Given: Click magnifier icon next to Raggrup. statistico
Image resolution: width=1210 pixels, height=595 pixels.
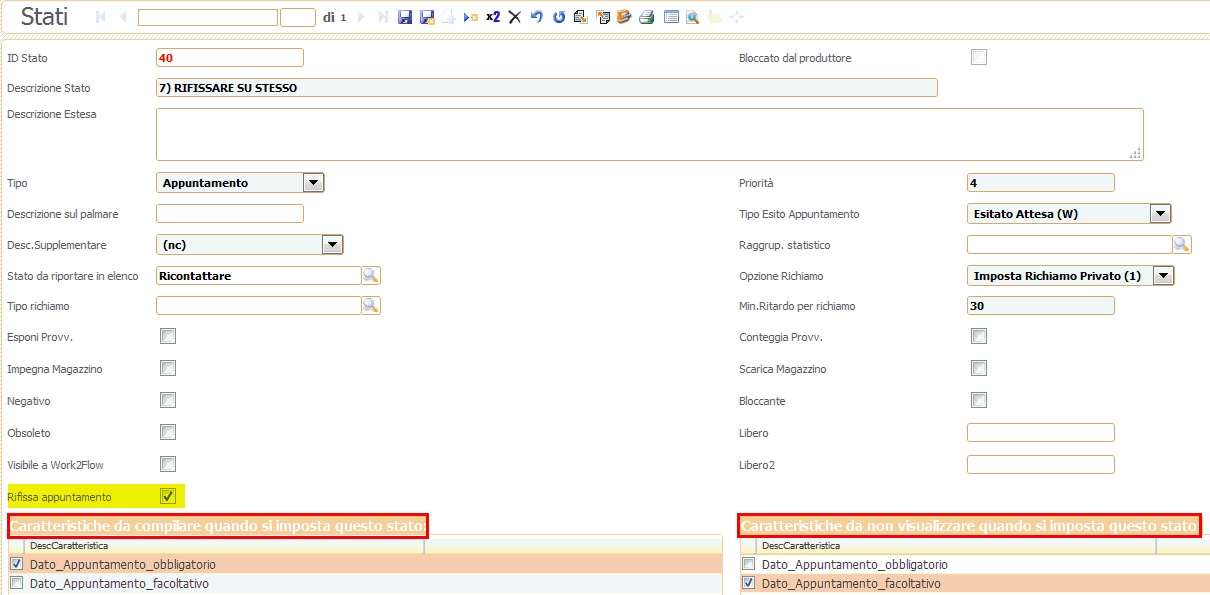Looking at the screenshot, I should [1182, 244].
